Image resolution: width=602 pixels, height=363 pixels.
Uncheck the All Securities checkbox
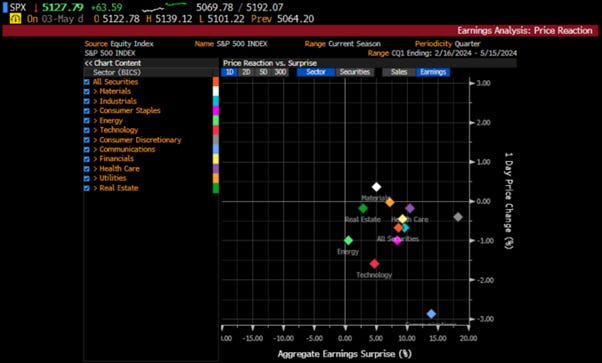(x=87, y=82)
